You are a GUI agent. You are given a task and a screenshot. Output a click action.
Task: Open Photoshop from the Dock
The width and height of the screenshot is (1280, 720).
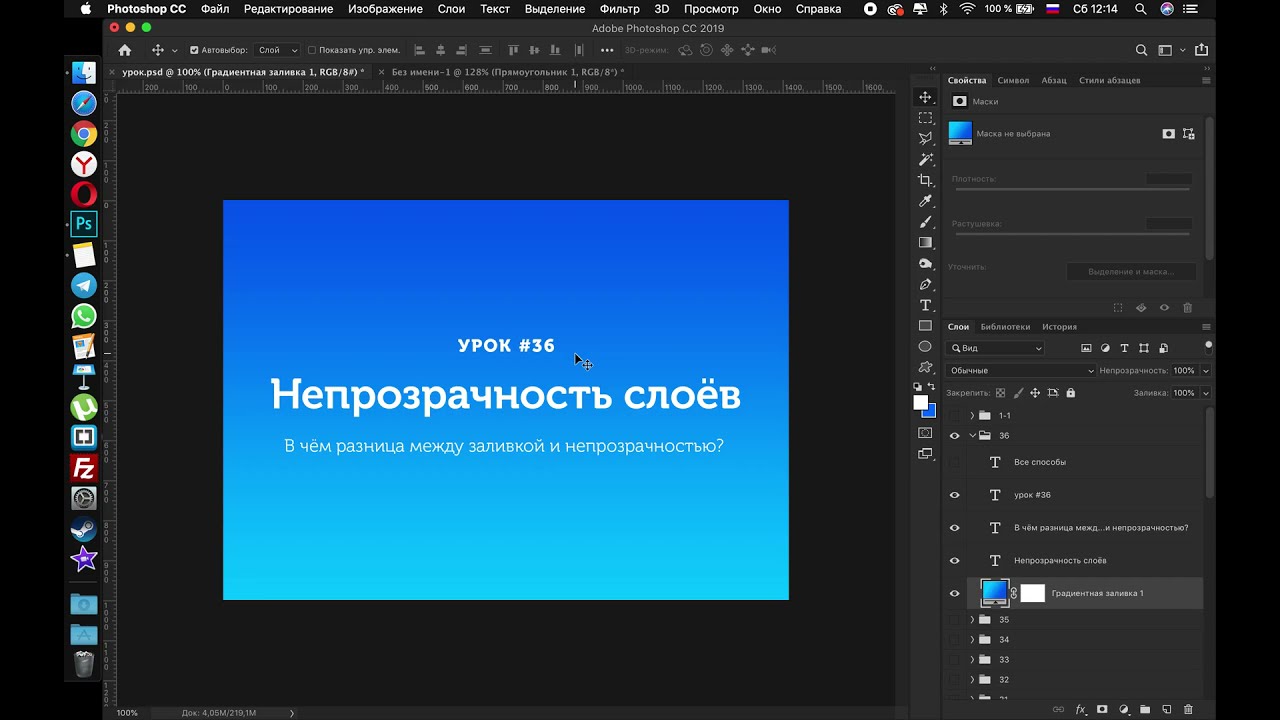84,223
